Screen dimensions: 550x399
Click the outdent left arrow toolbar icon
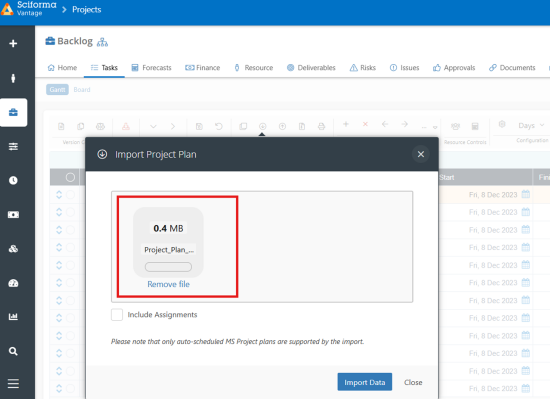coord(385,124)
